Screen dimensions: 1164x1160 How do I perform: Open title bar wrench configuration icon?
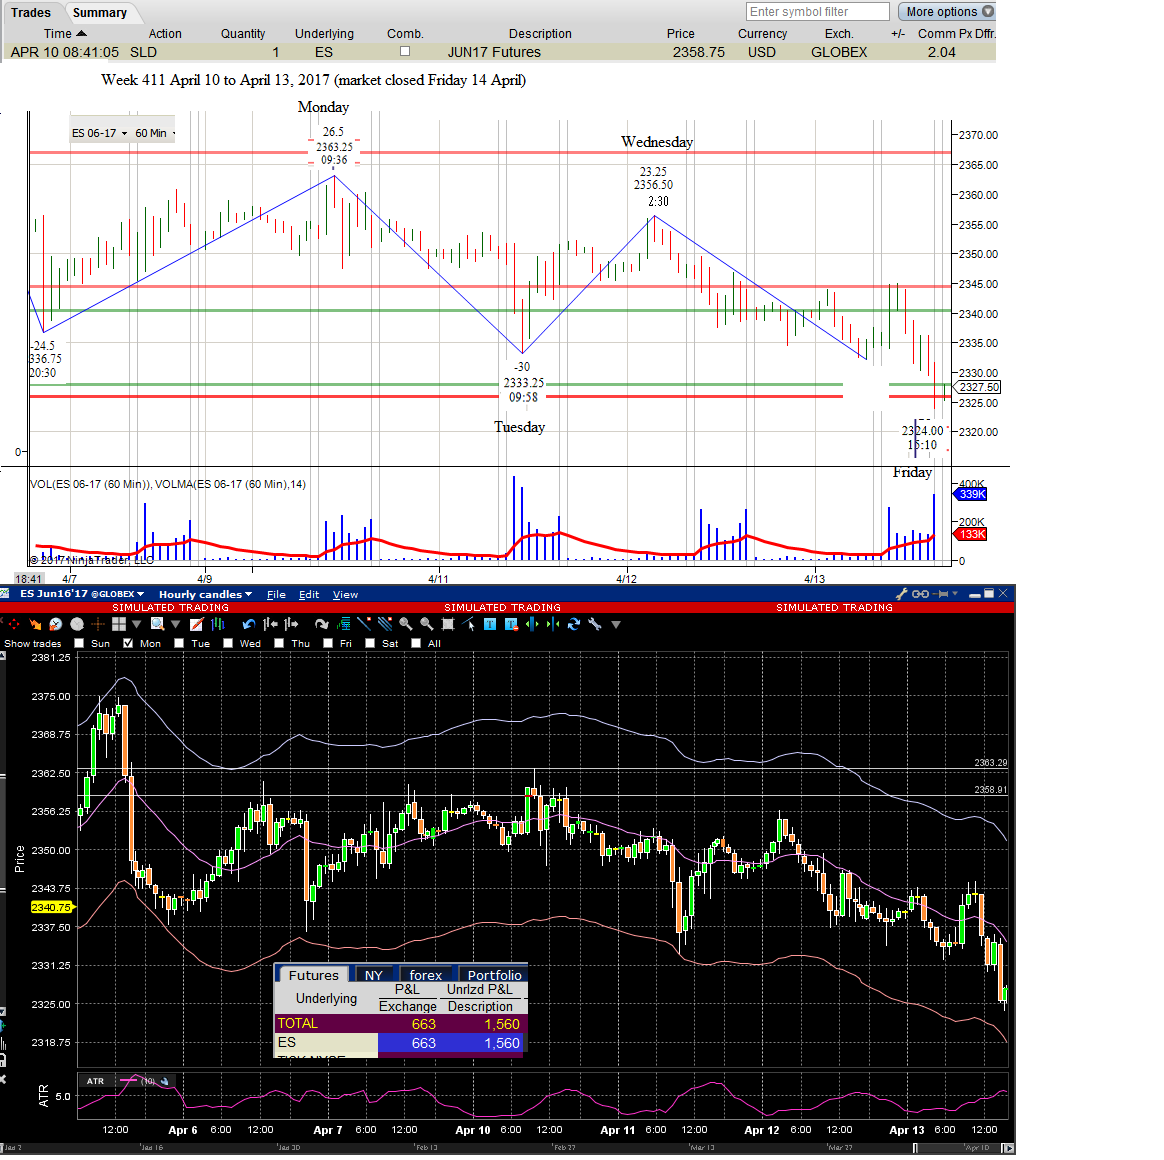click(x=902, y=594)
